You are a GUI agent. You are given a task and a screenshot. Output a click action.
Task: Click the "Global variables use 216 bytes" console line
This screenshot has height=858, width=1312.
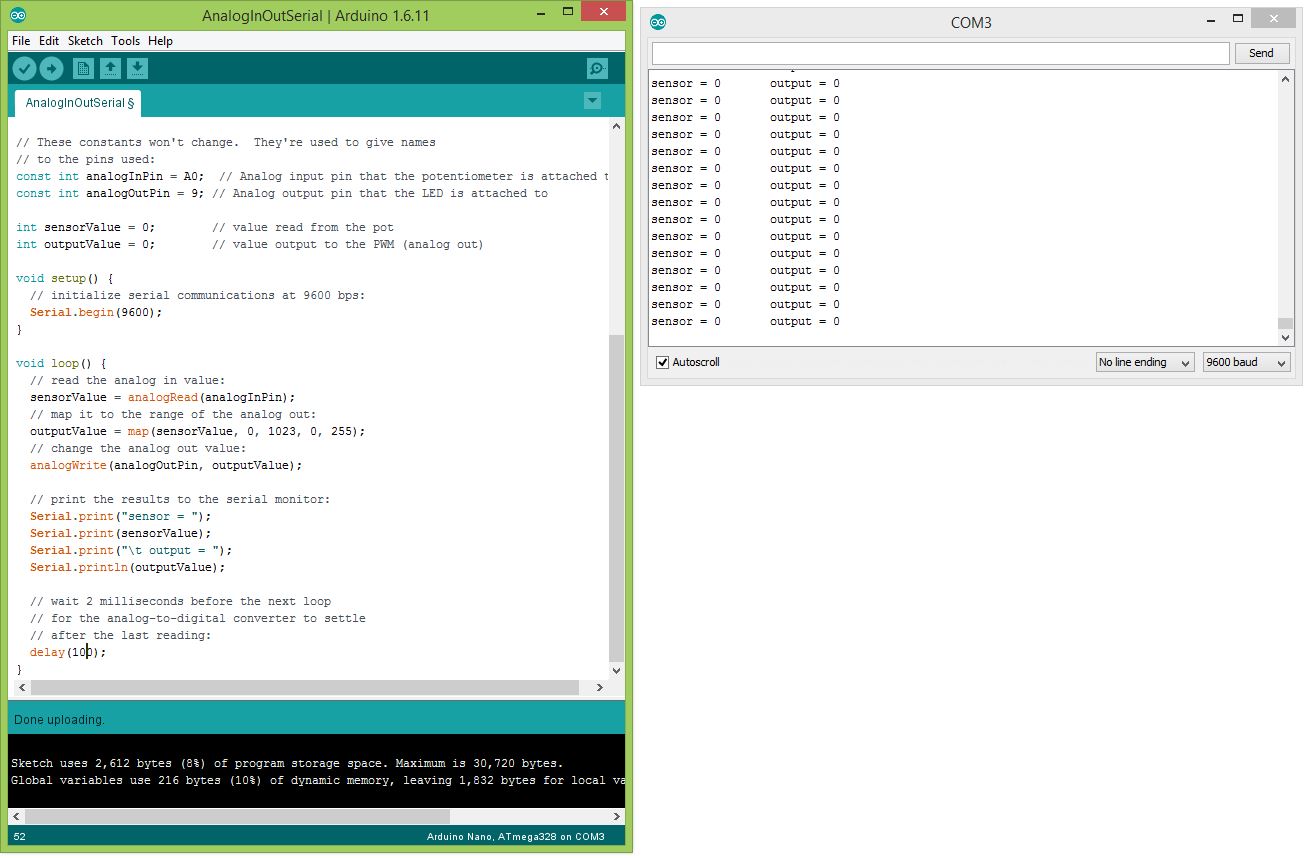(x=318, y=780)
